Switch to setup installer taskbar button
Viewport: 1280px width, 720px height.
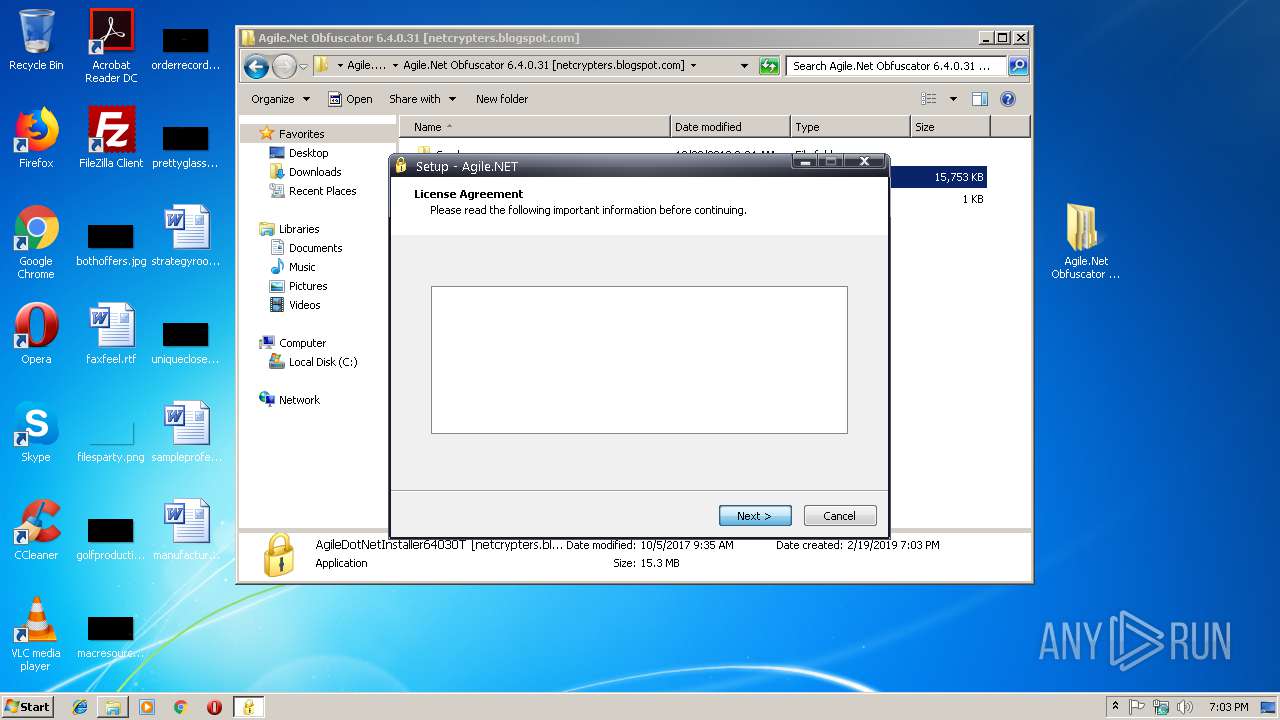point(248,707)
